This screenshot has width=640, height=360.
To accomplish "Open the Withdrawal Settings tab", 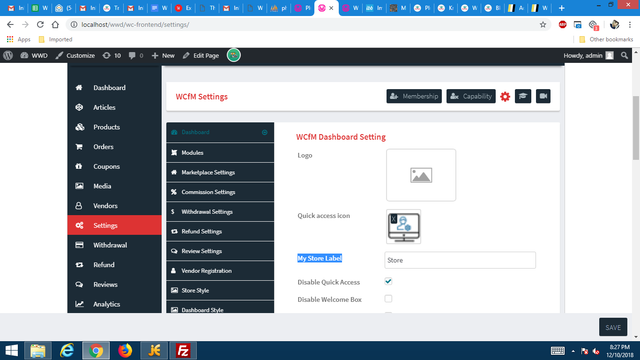I will (220, 212).
